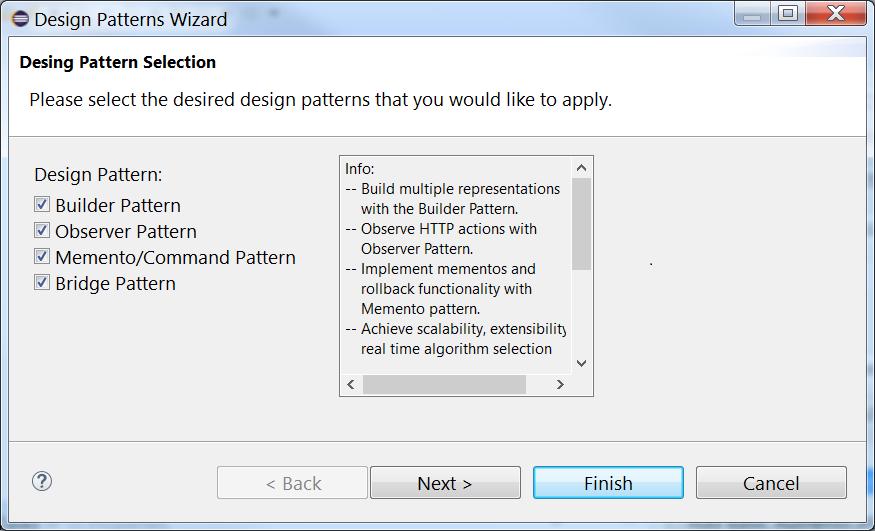875x531 pixels.
Task: Click the info box scroll right arrow
Action: click(560, 384)
